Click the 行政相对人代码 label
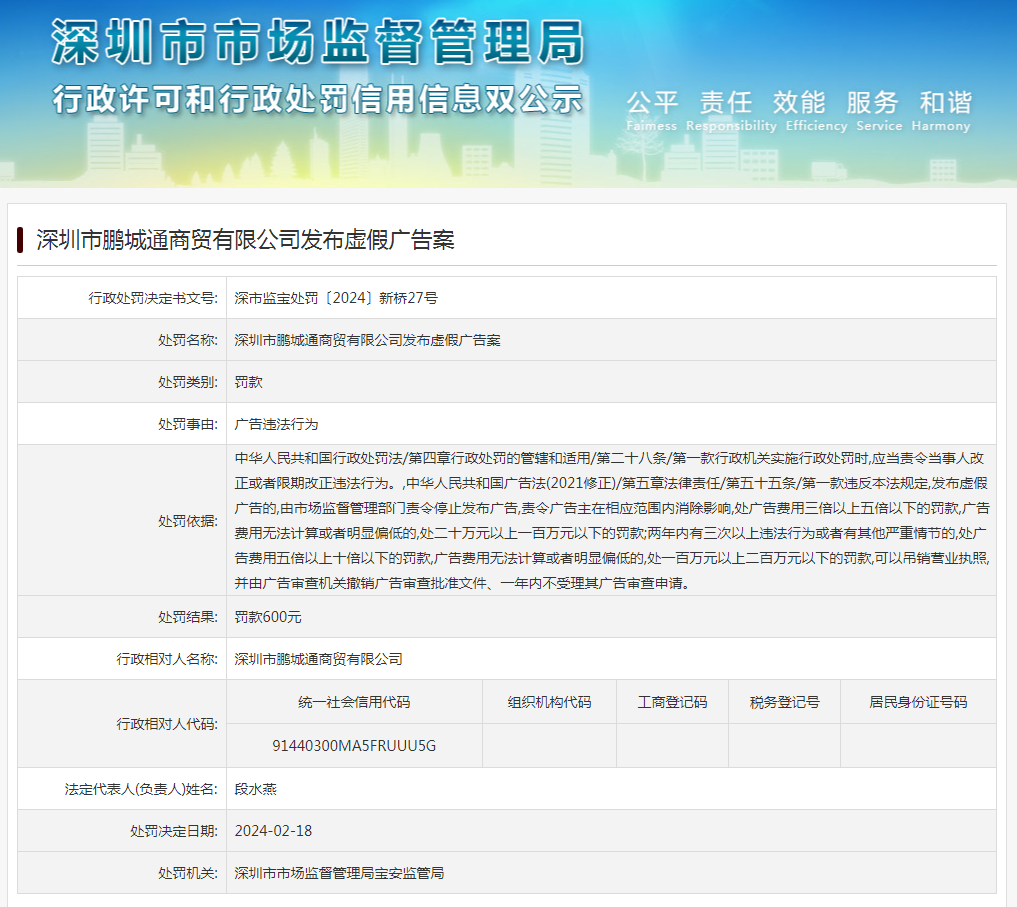Screen dimensions: 1017x907 pyautogui.click(x=167, y=724)
